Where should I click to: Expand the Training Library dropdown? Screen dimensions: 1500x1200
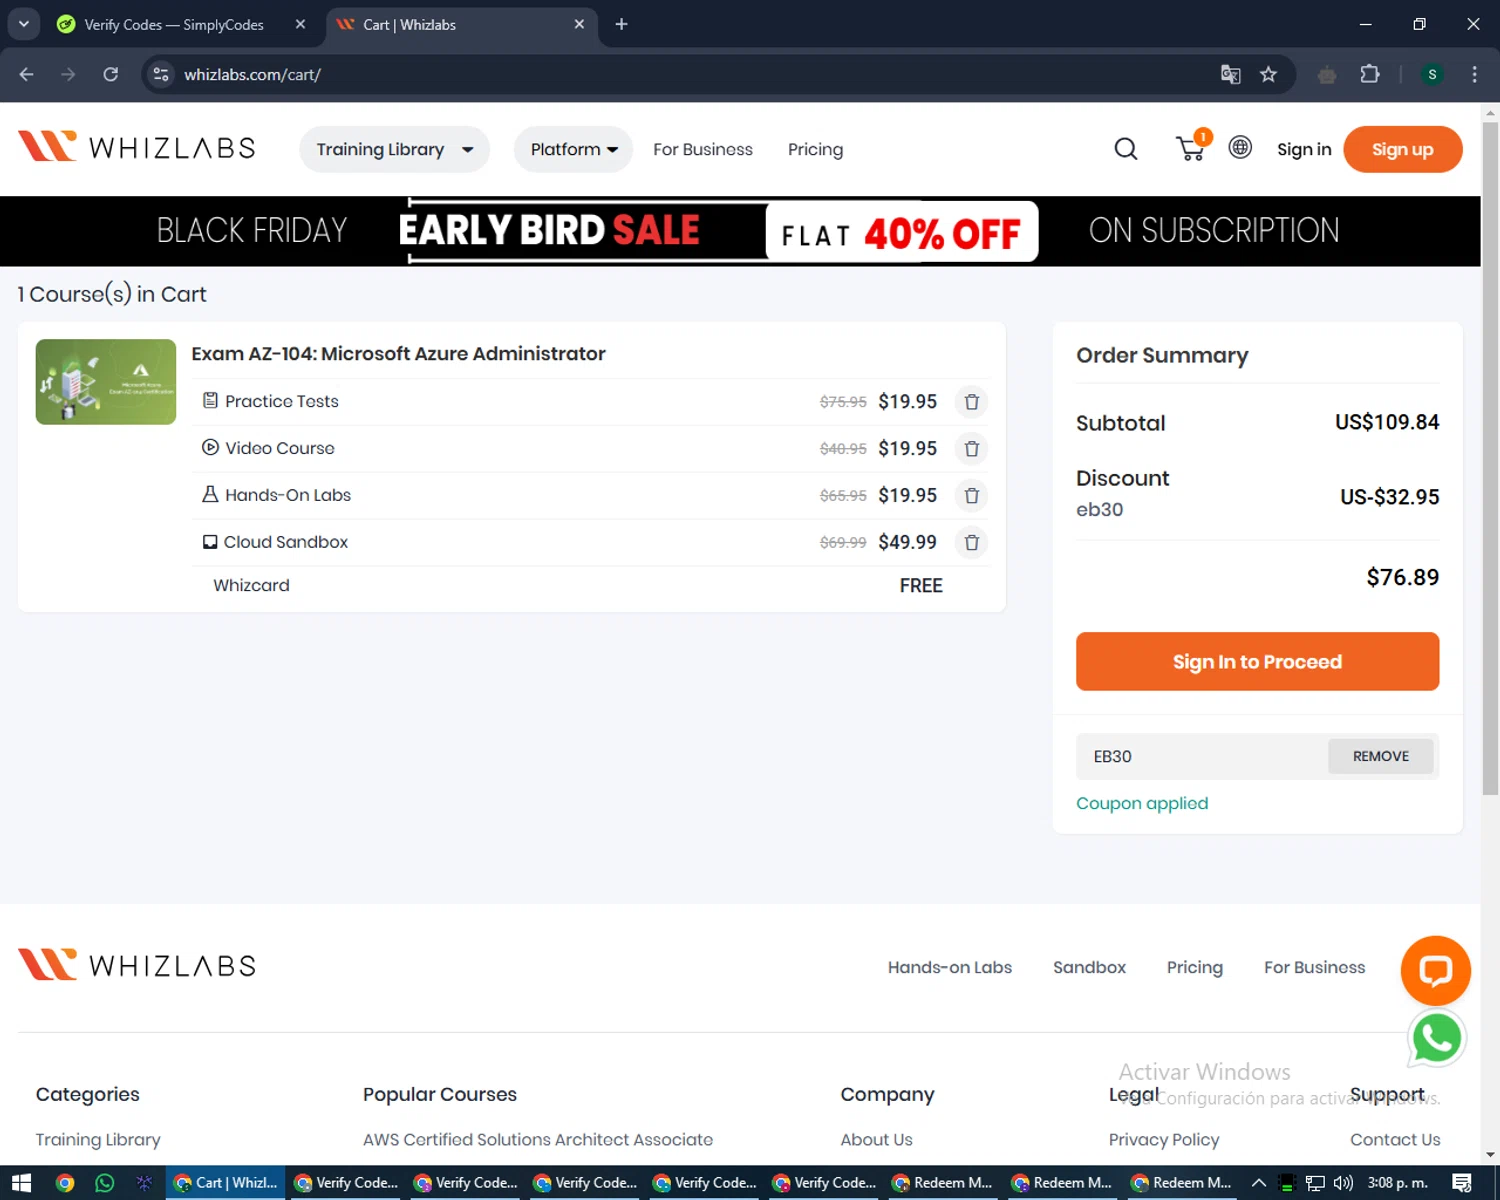point(394,149)
